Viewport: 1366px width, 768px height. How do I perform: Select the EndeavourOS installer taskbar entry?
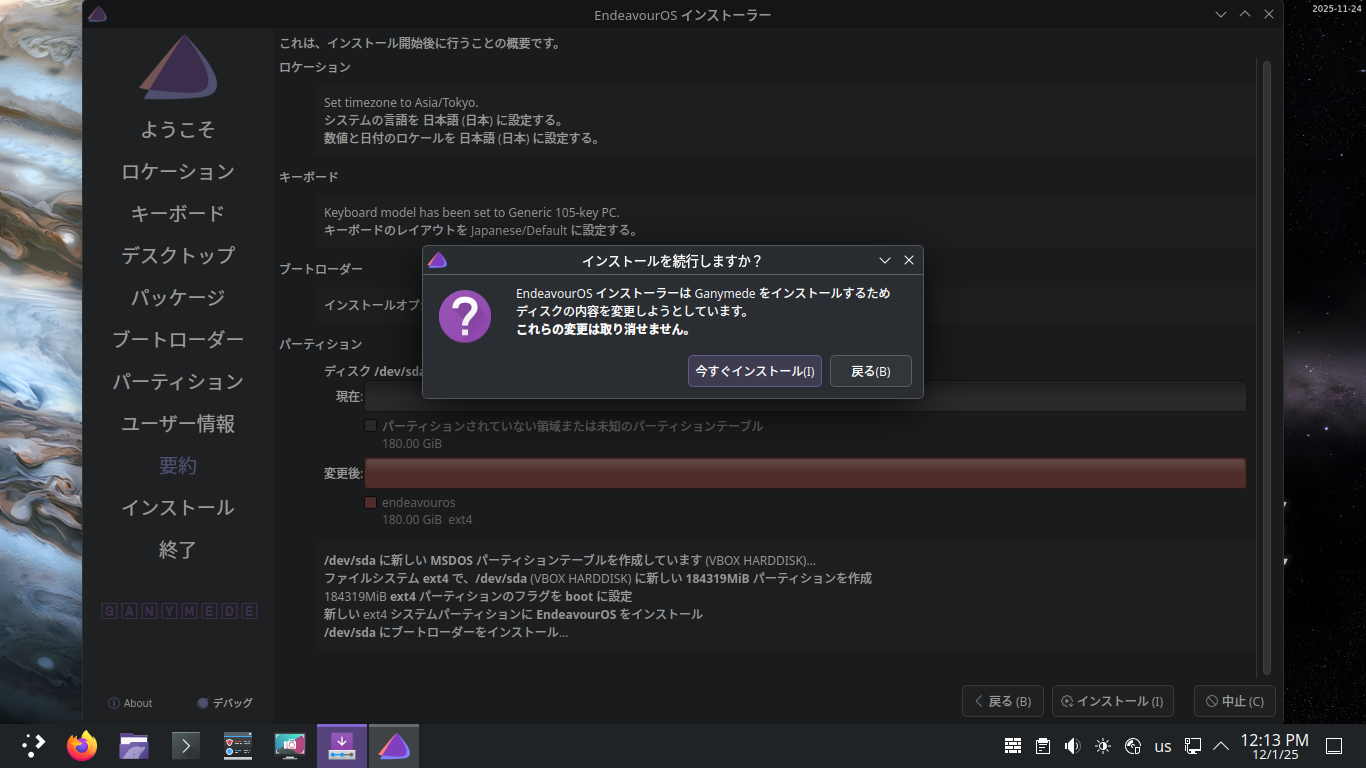(394, 746)
